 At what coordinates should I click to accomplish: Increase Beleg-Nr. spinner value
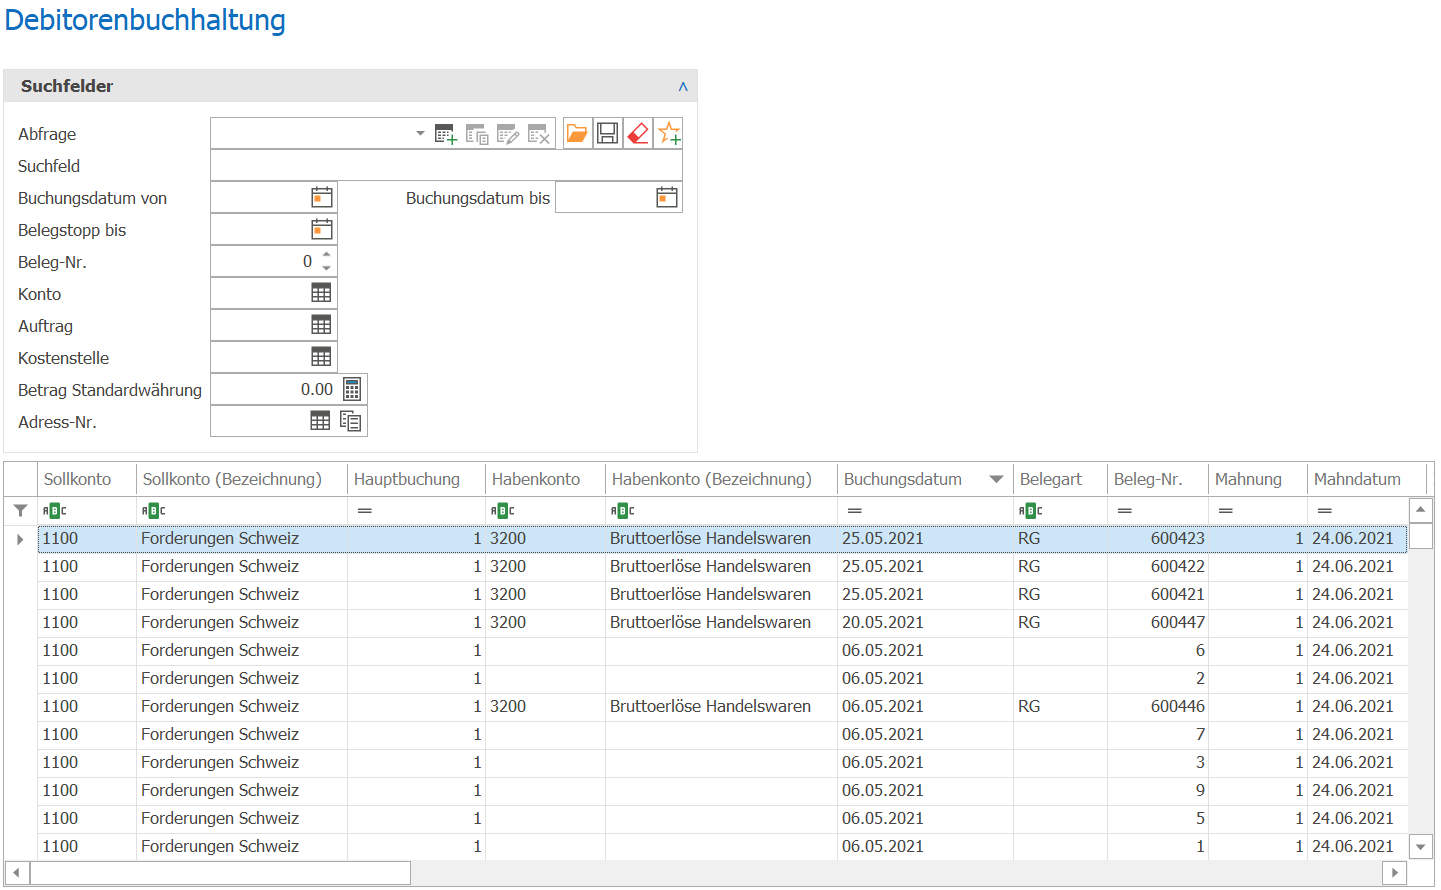326,255
